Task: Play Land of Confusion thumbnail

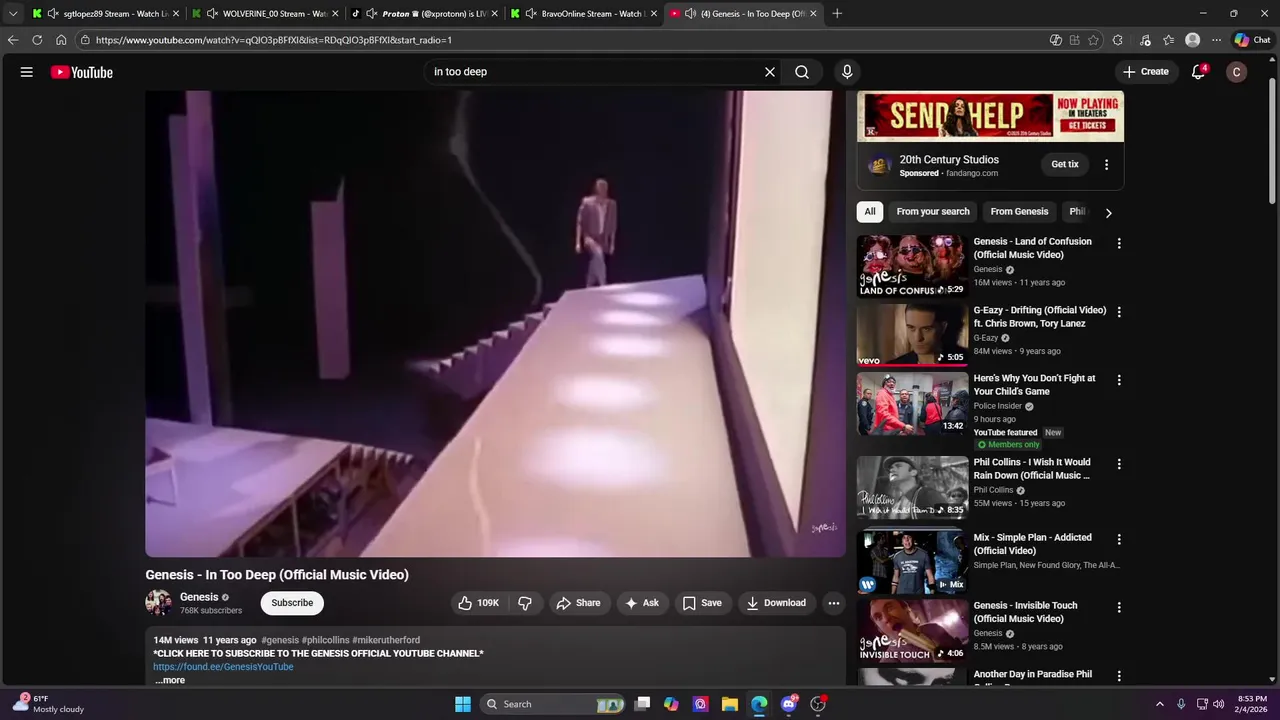Action: click(x=912, y=266)
